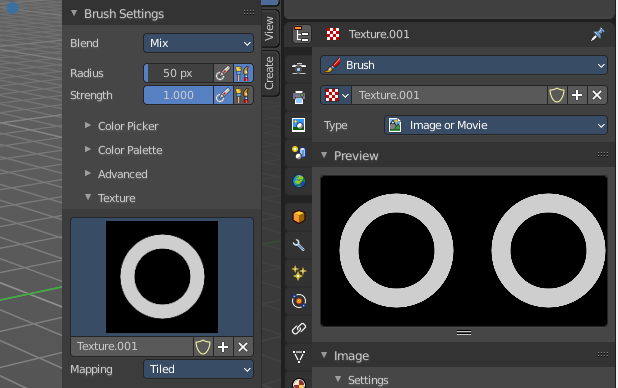Click Texture.001 name field under brush preview
Image resolution: width=618 pixels, height=388 pixels.
pyautogui.click(x=132, y=347)
